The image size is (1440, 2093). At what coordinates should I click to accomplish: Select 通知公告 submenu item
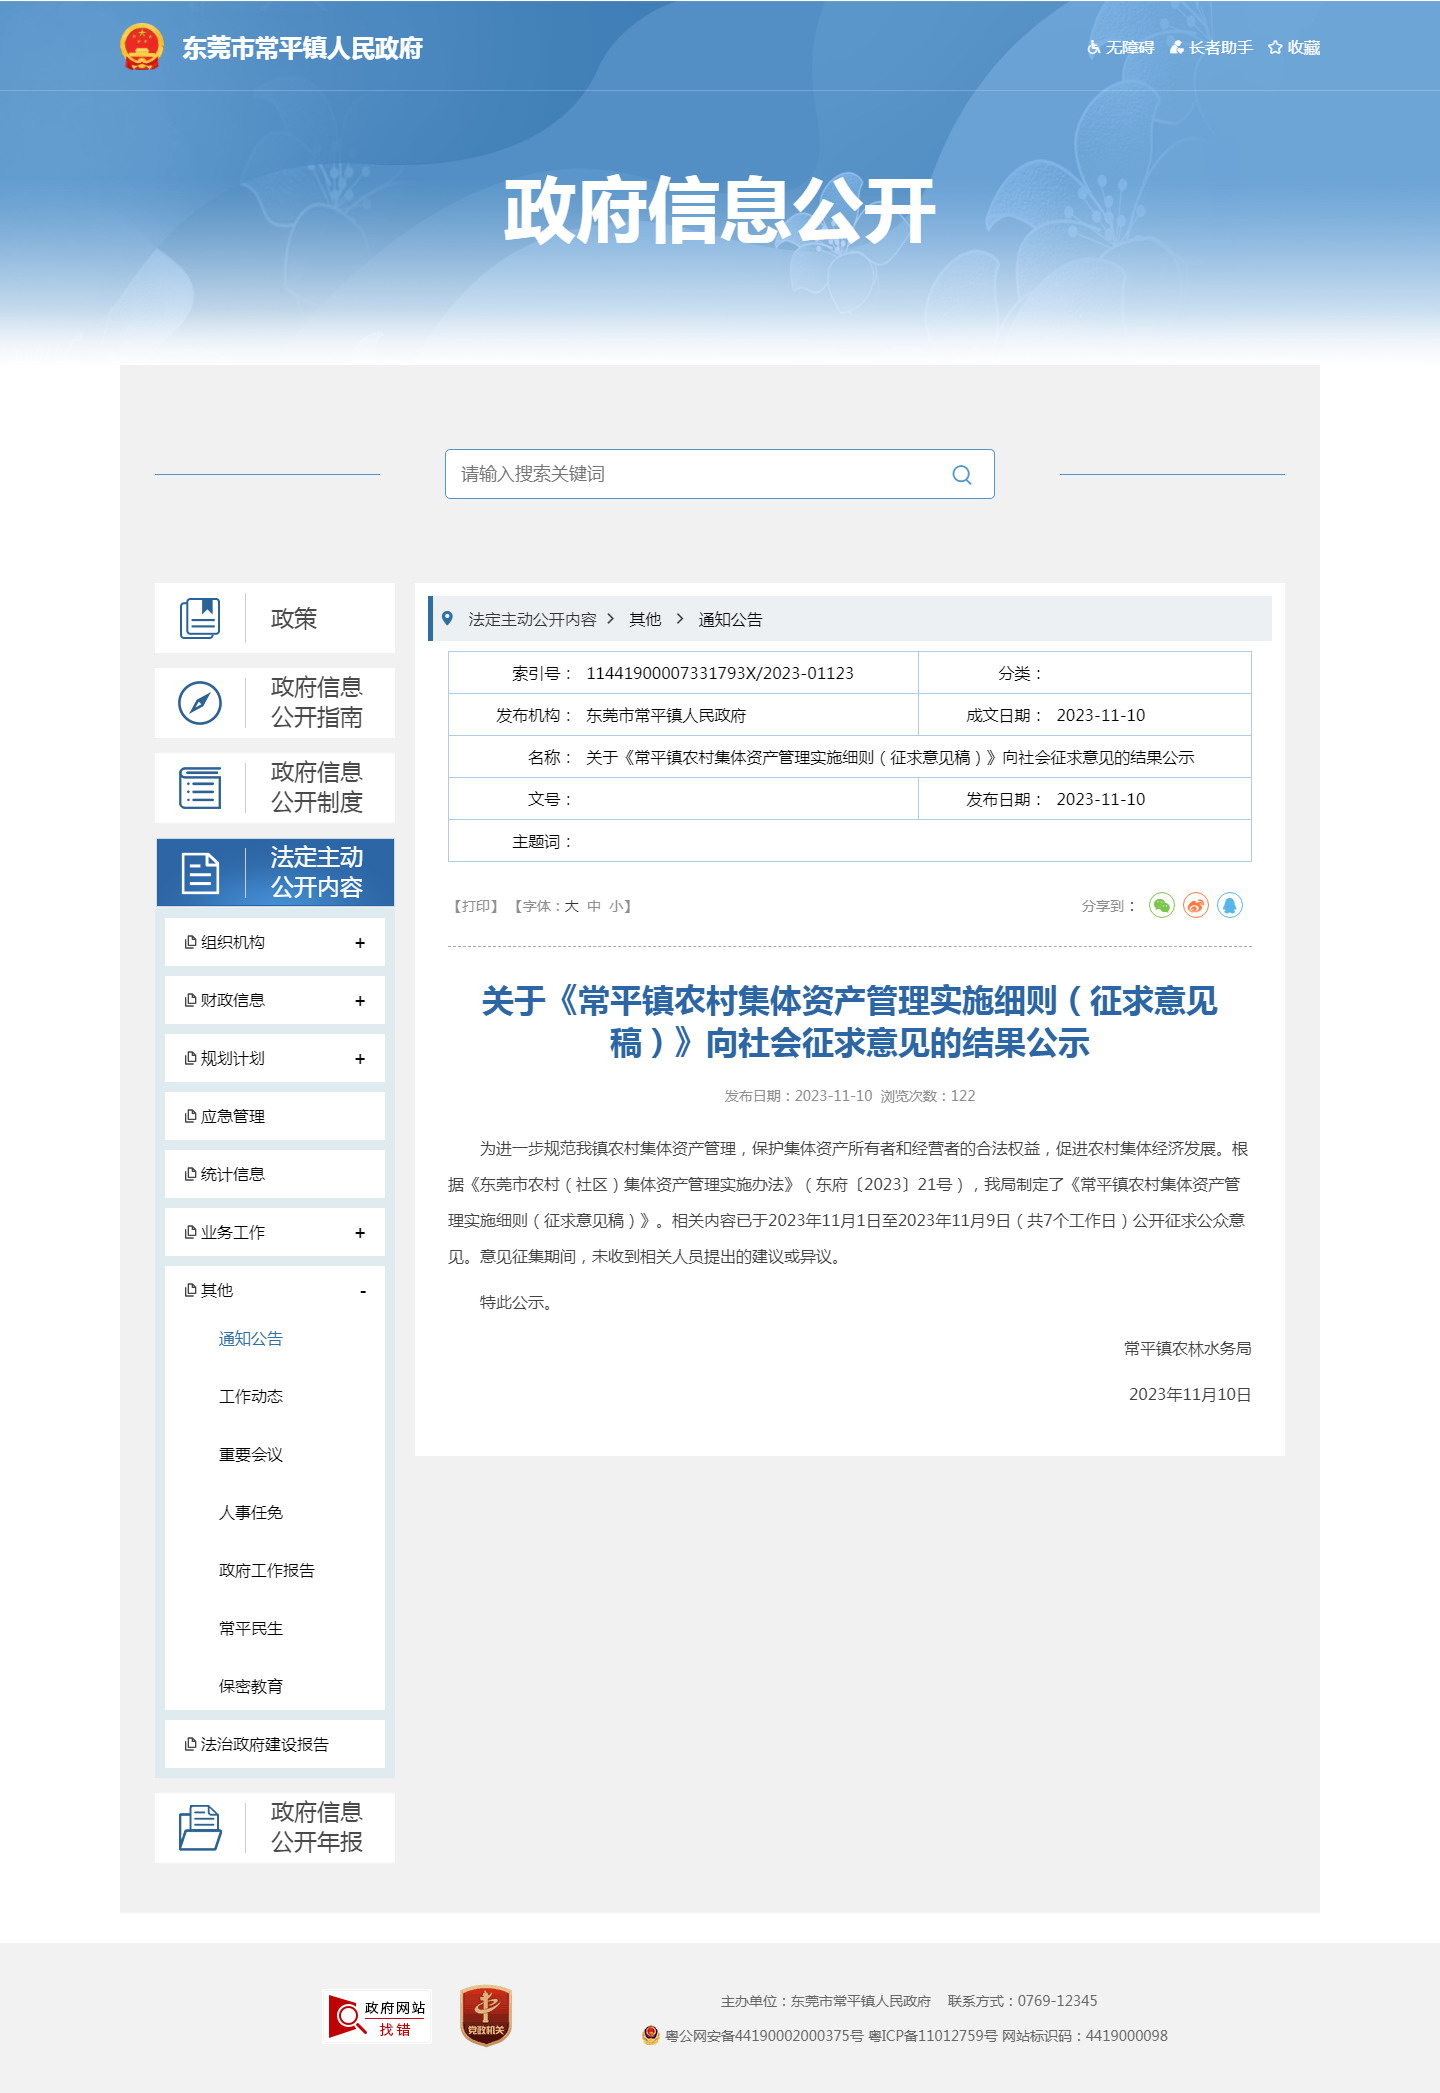251,1339
